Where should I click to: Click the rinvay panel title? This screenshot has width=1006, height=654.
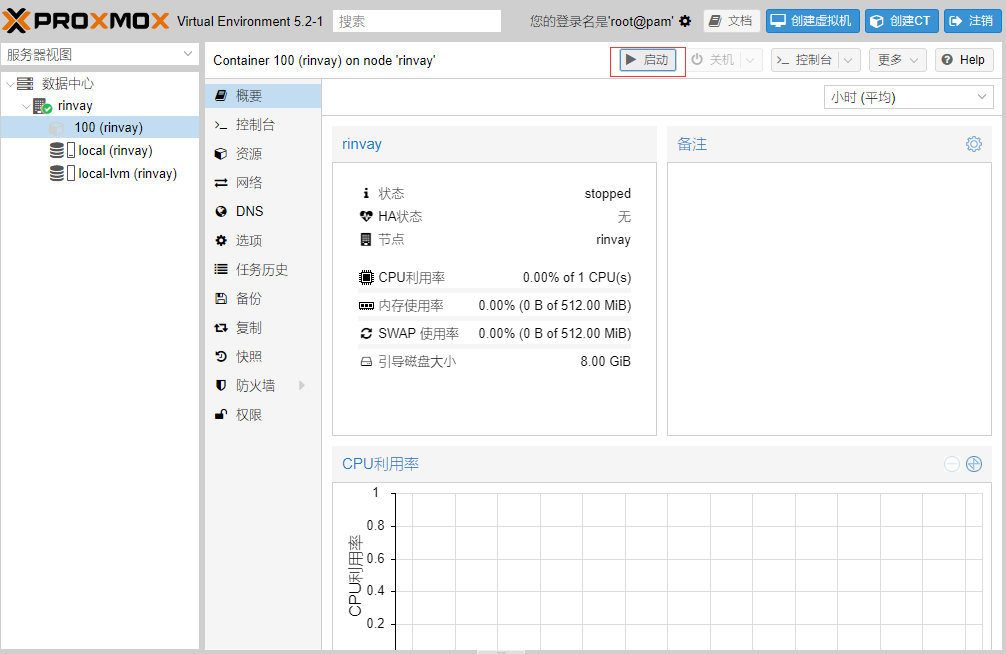362,144
